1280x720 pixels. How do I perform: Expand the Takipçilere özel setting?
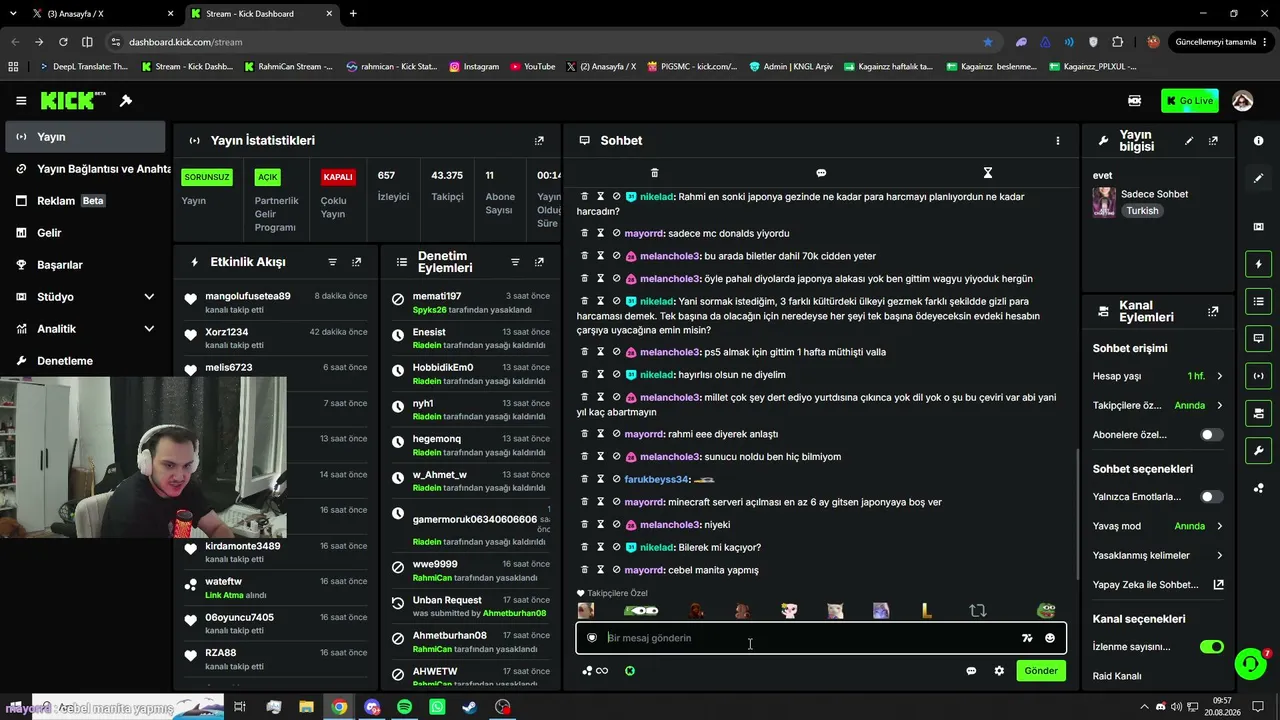1158,406
